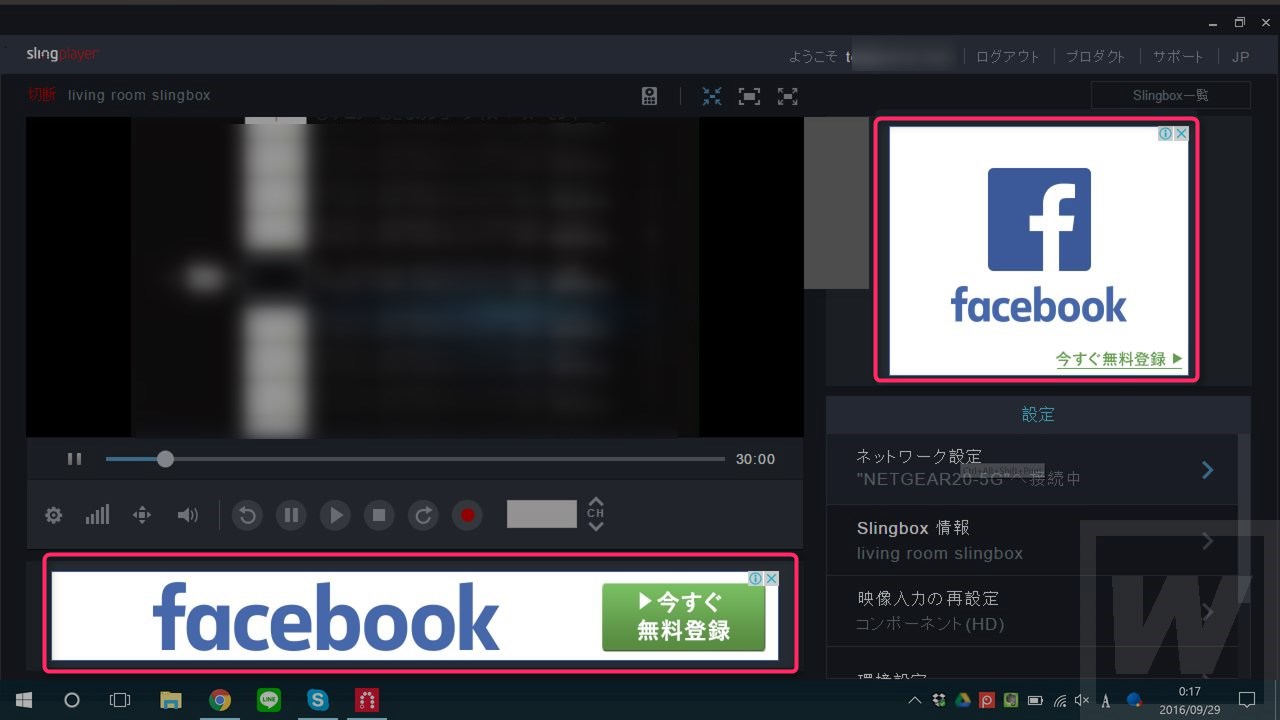Viewport: 1280px width, 720px height.
Task: Open the remote control icon
Action: [650, 96]
